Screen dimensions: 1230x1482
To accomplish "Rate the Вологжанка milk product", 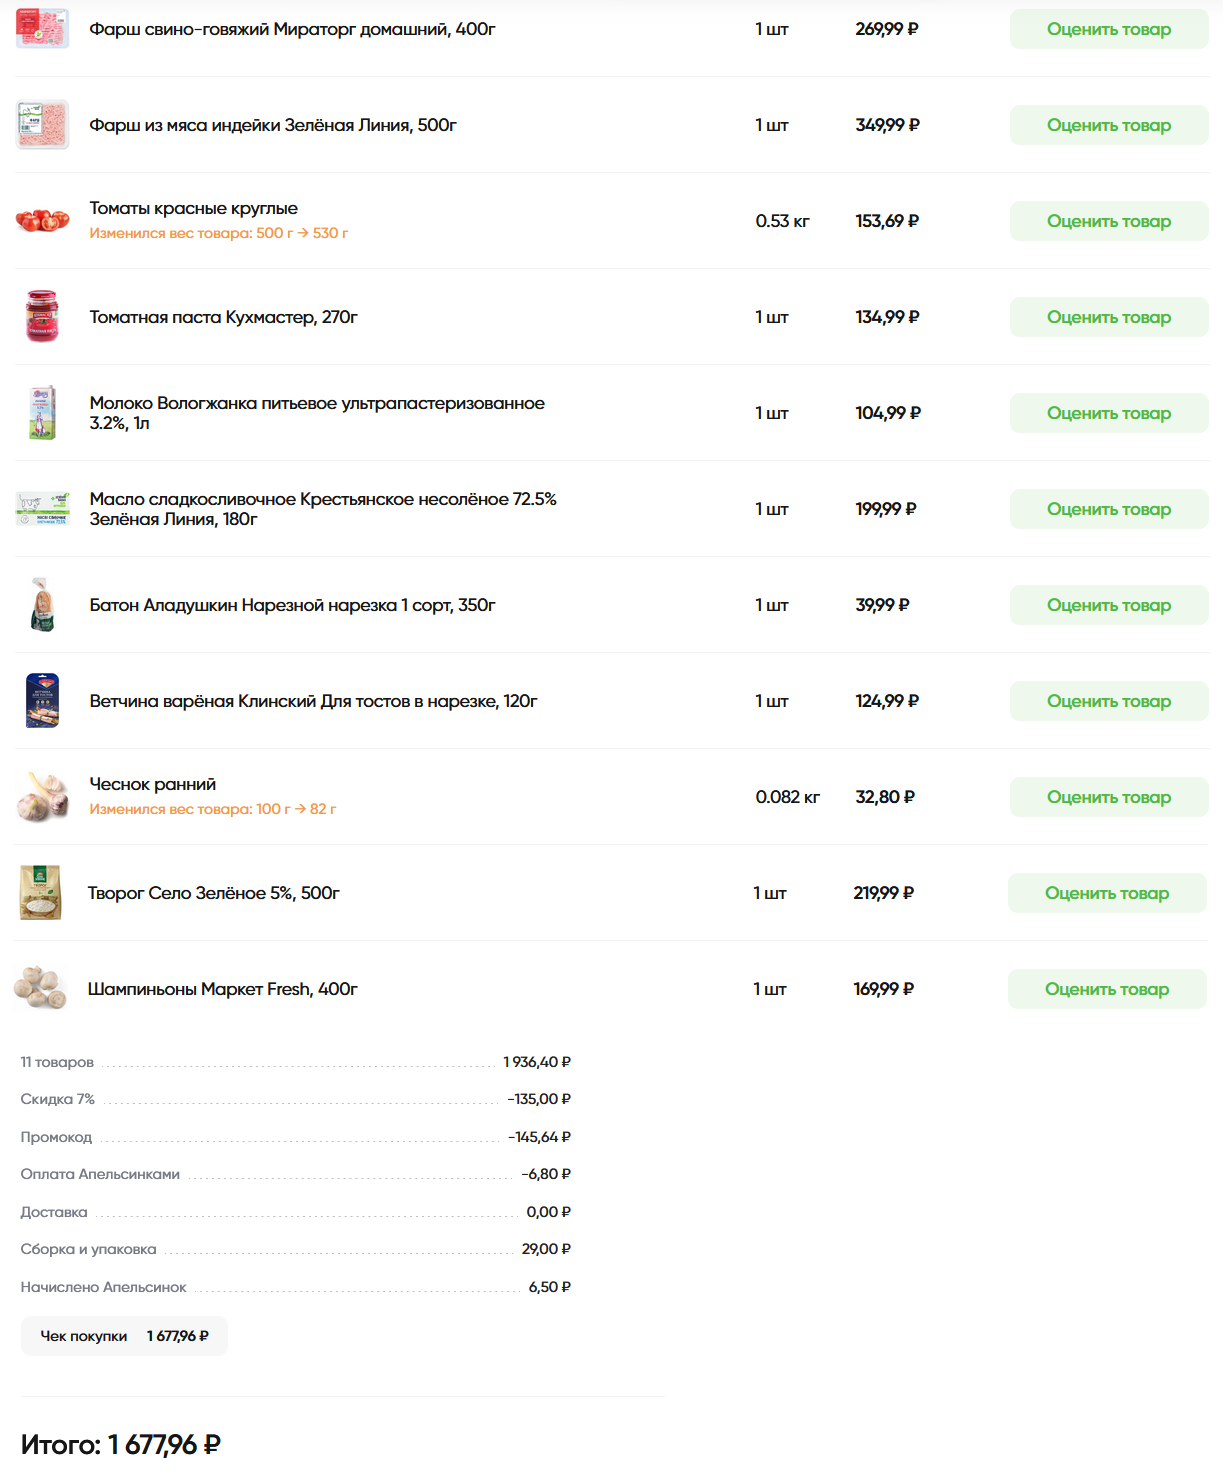I will pos(1108,413).
